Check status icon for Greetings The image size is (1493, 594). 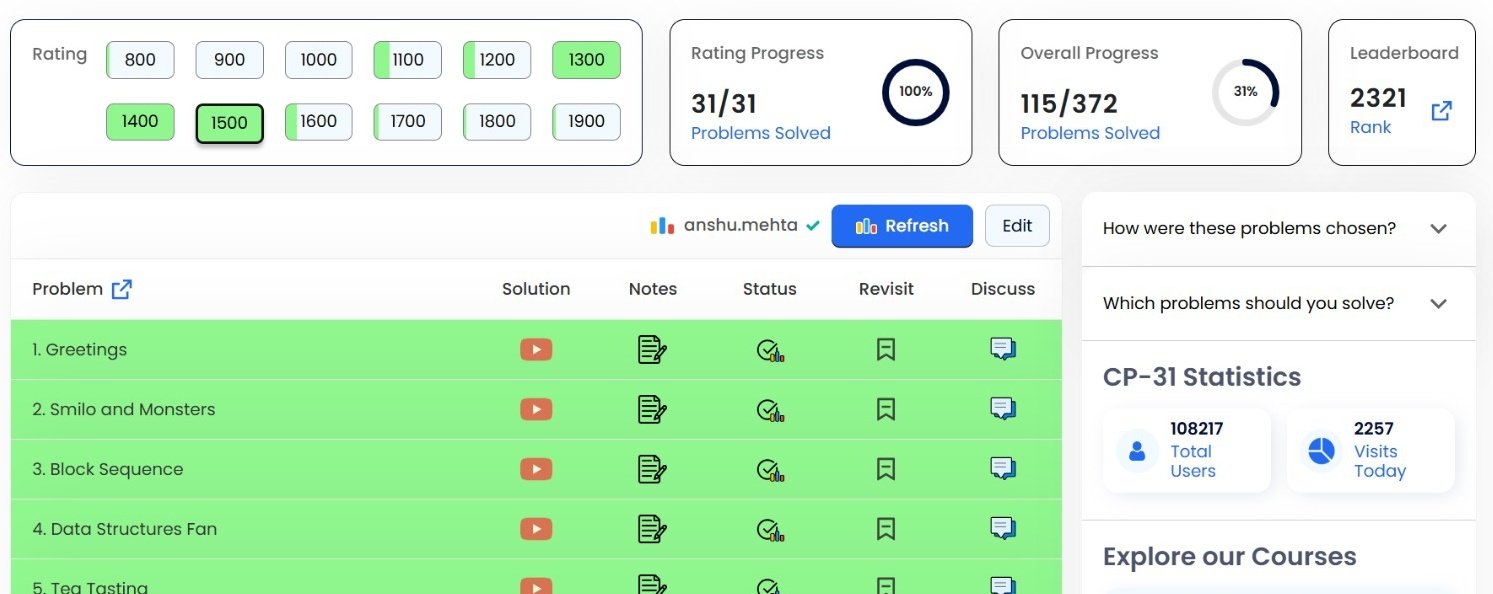769,350
